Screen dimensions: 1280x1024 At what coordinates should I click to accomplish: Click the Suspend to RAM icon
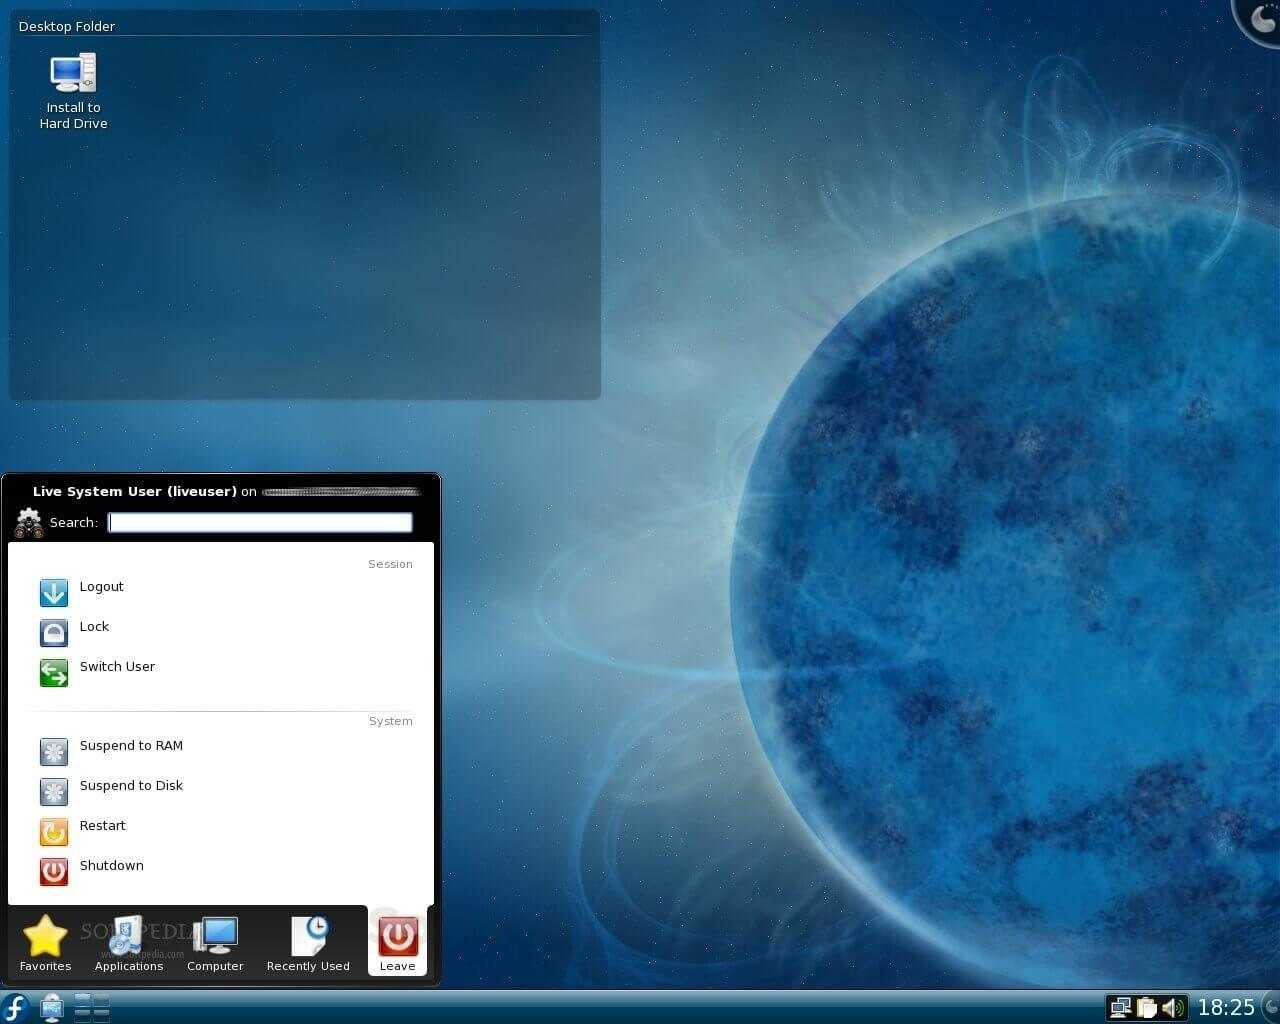54,751
